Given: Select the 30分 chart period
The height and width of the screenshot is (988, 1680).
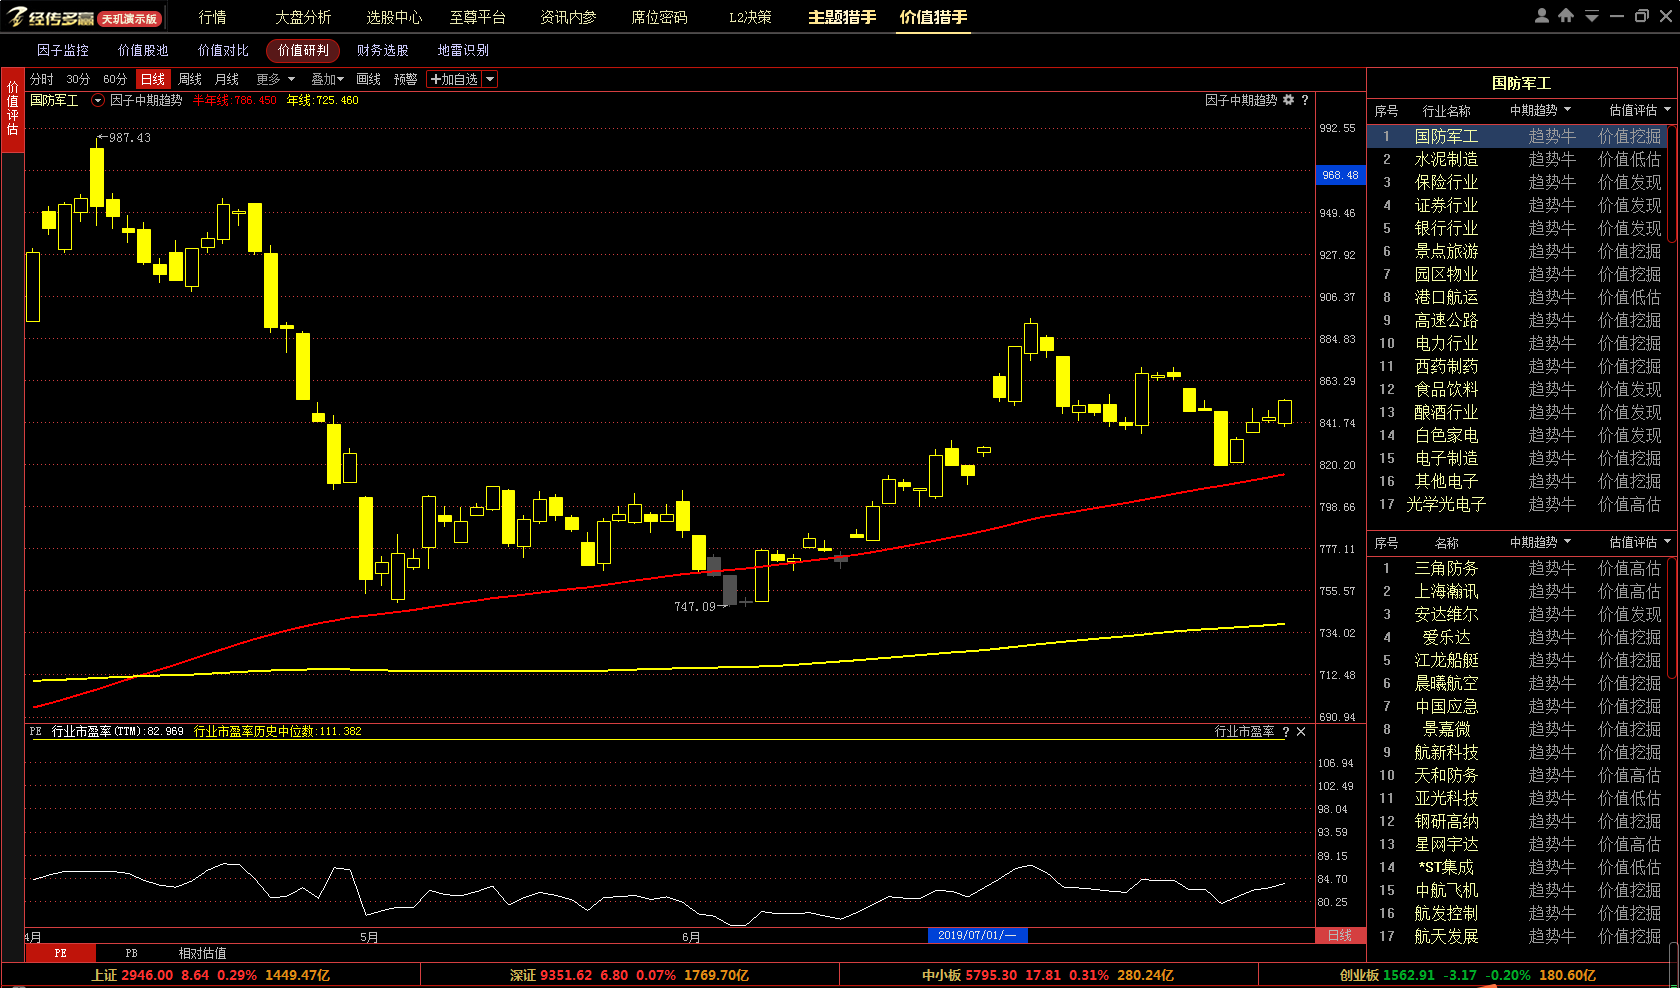Looking at the screenshot, I should tap(78, 79).
